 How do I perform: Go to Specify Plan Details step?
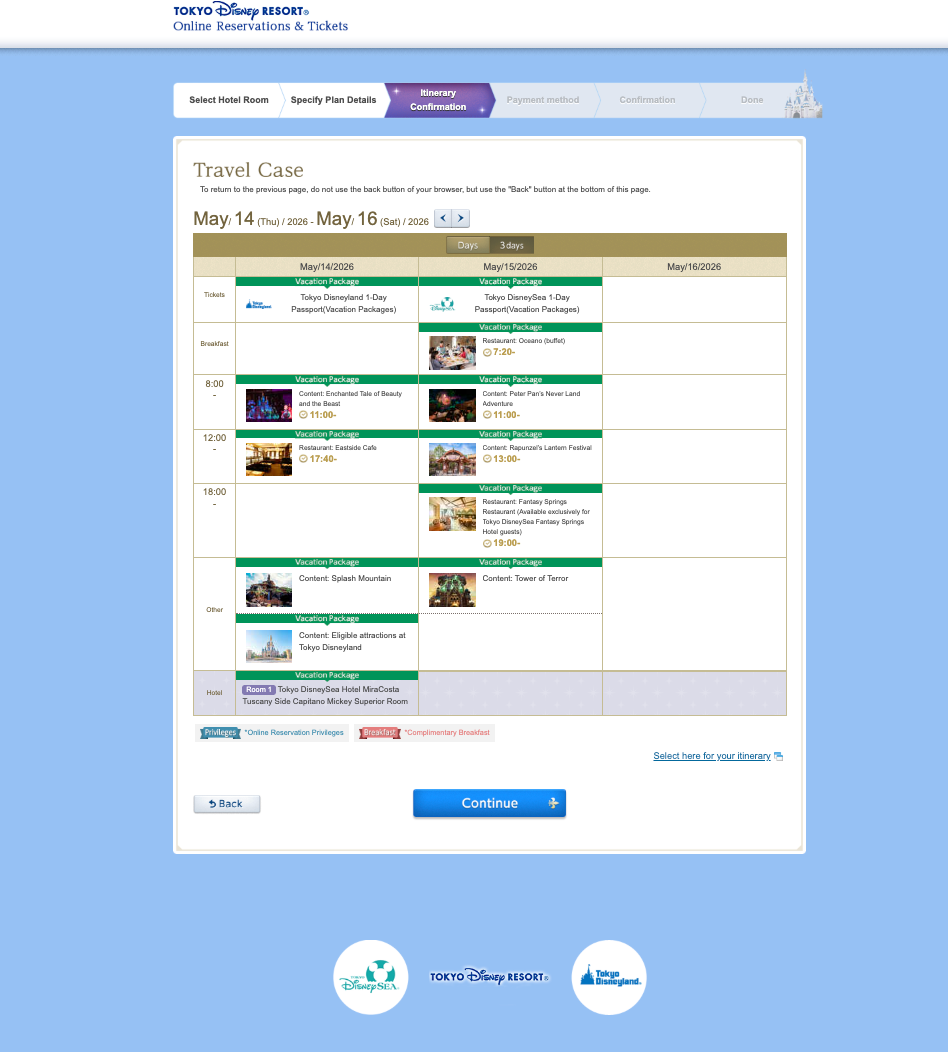point(333,100)
